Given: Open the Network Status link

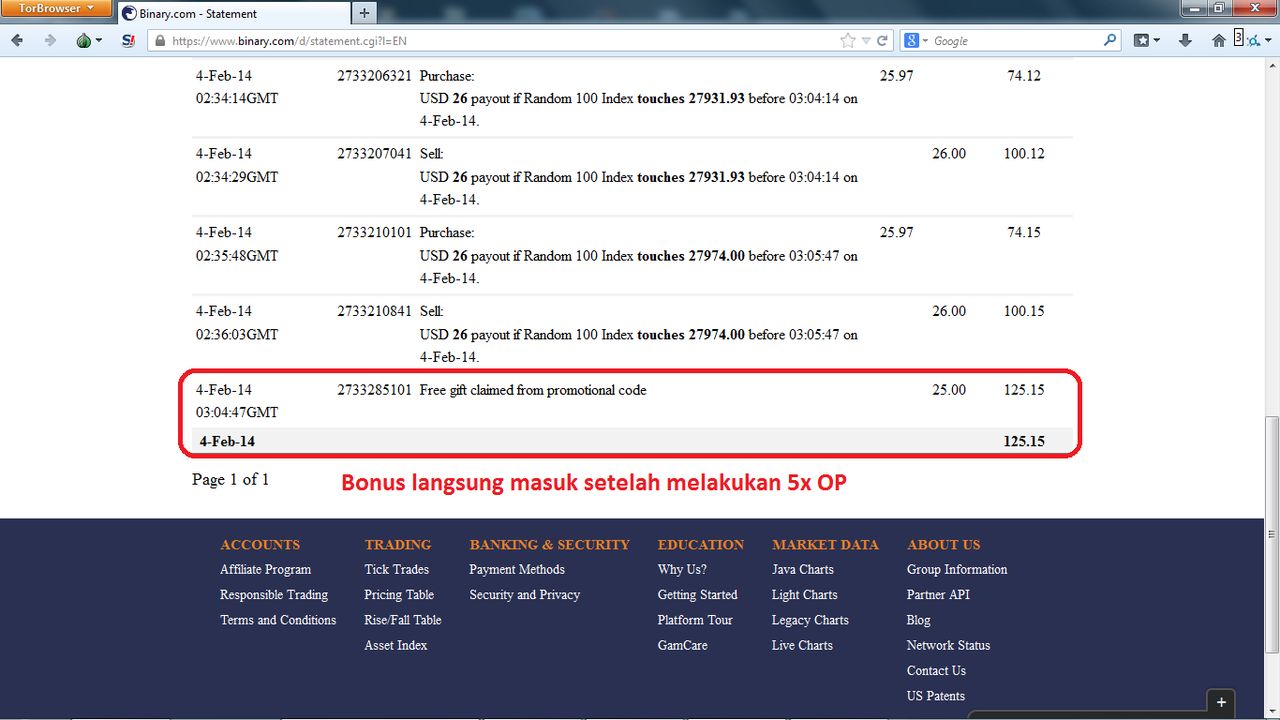Looking at the screenshot, I should point(948,646).
